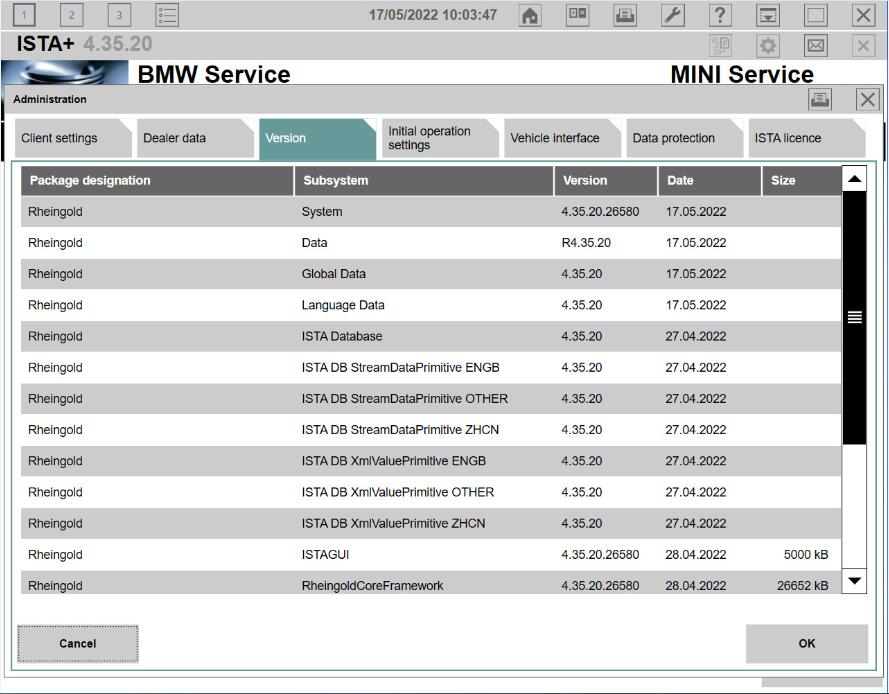Click the scroll down arrow of the table
The width and height of the screenshot is (889, 694).
coord(854,581)
